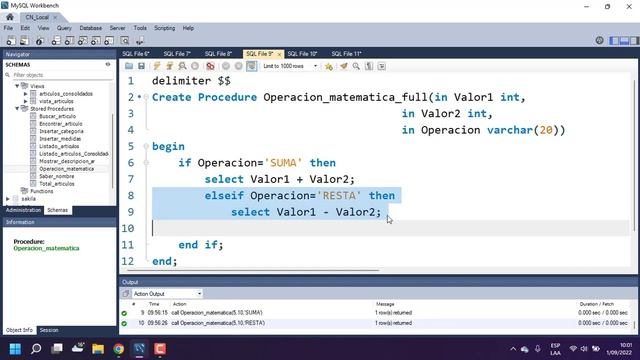640x360 pixels.
Task: Click the horizontal scrollbar under the editor
Action: tap(253, 270)
